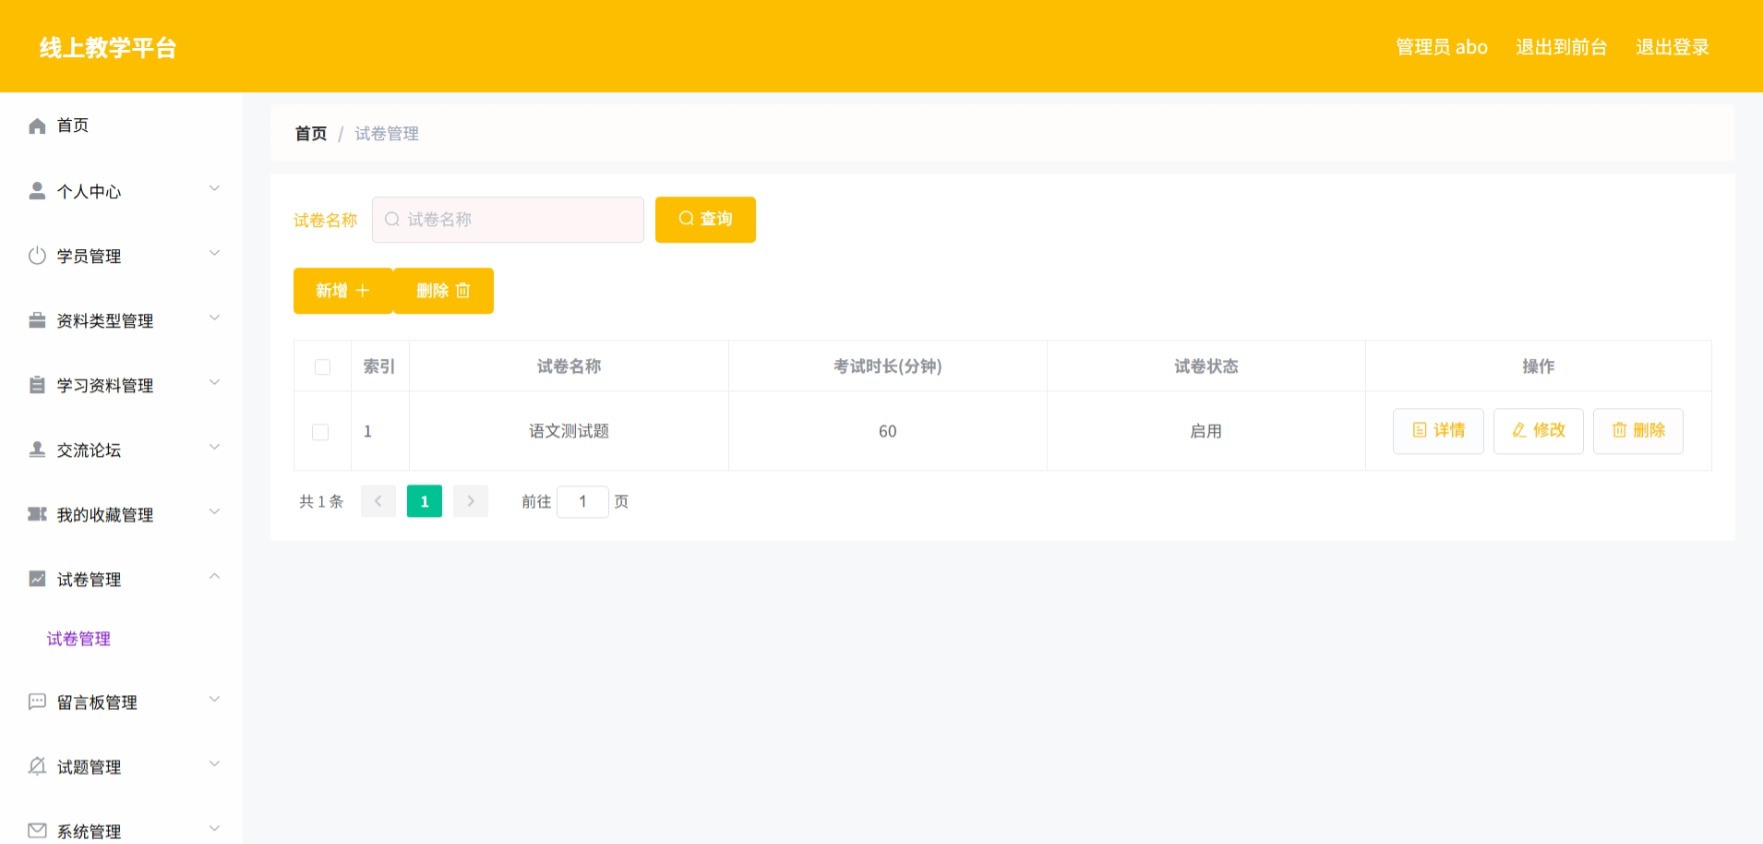Expand the 我的收藏管理 chevron
The width and height of the screenshot is (1763, 844).
tap(214, 512)
